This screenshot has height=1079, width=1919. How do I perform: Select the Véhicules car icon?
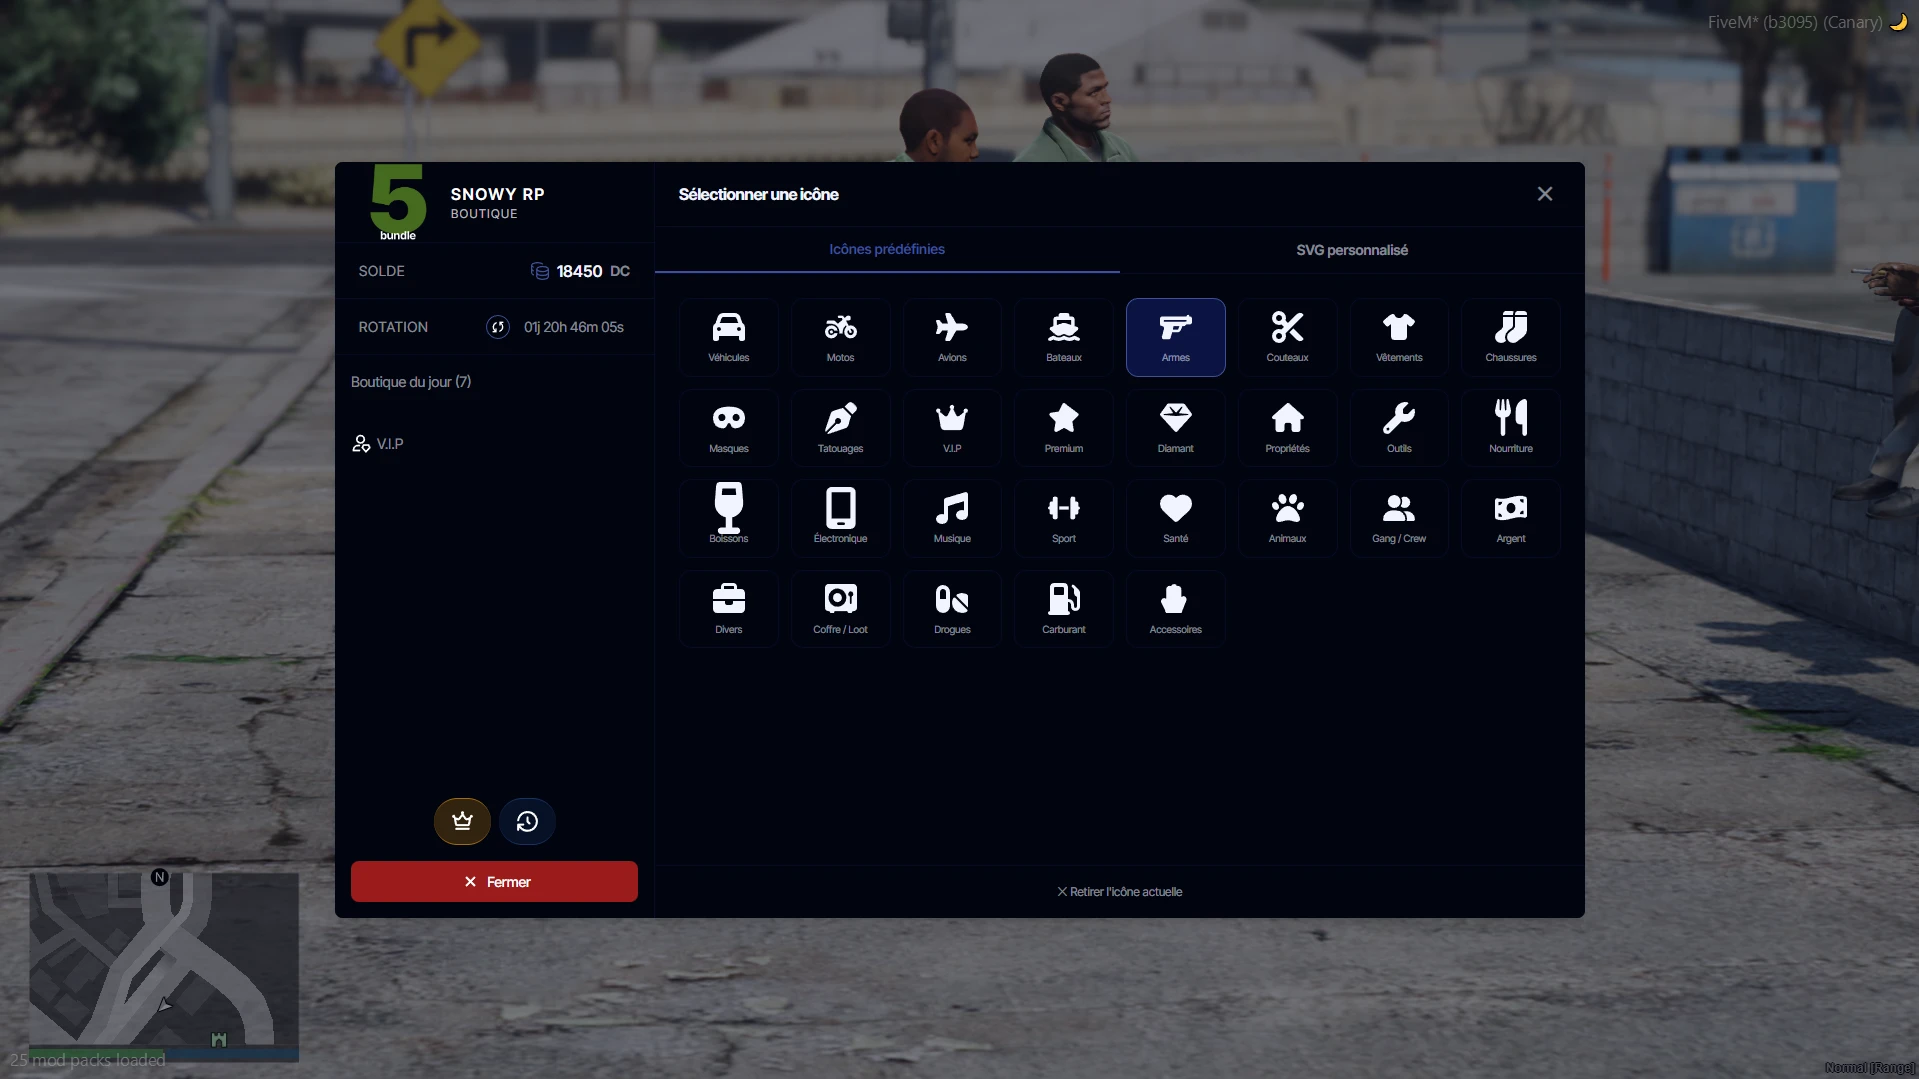728,337
